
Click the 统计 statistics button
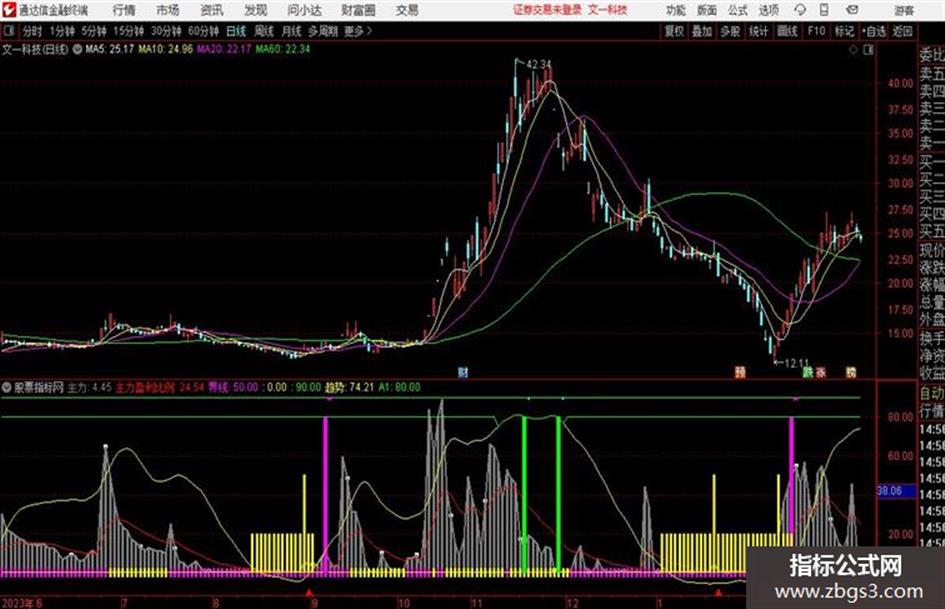click(x=759, y=31)
